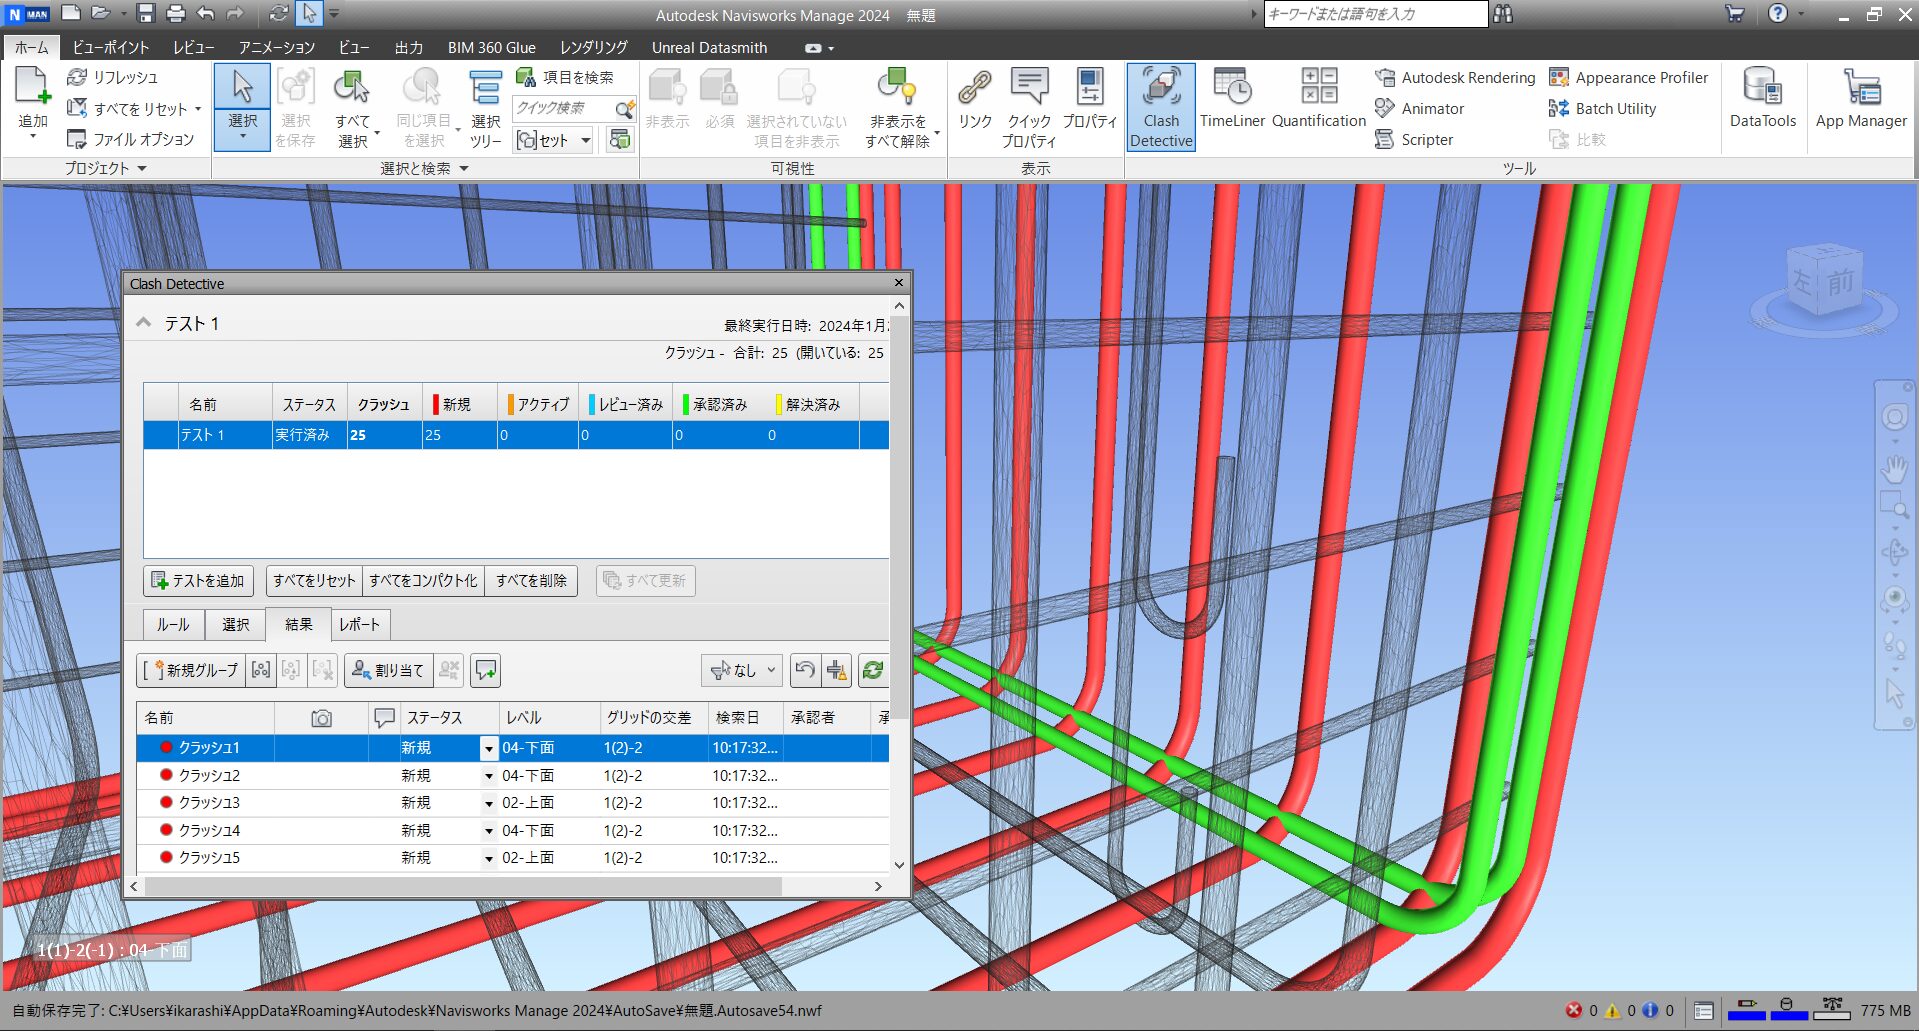This screenshot has width=1919, height=1031.
Task: Open App Manager
Action: point(1861,99)
